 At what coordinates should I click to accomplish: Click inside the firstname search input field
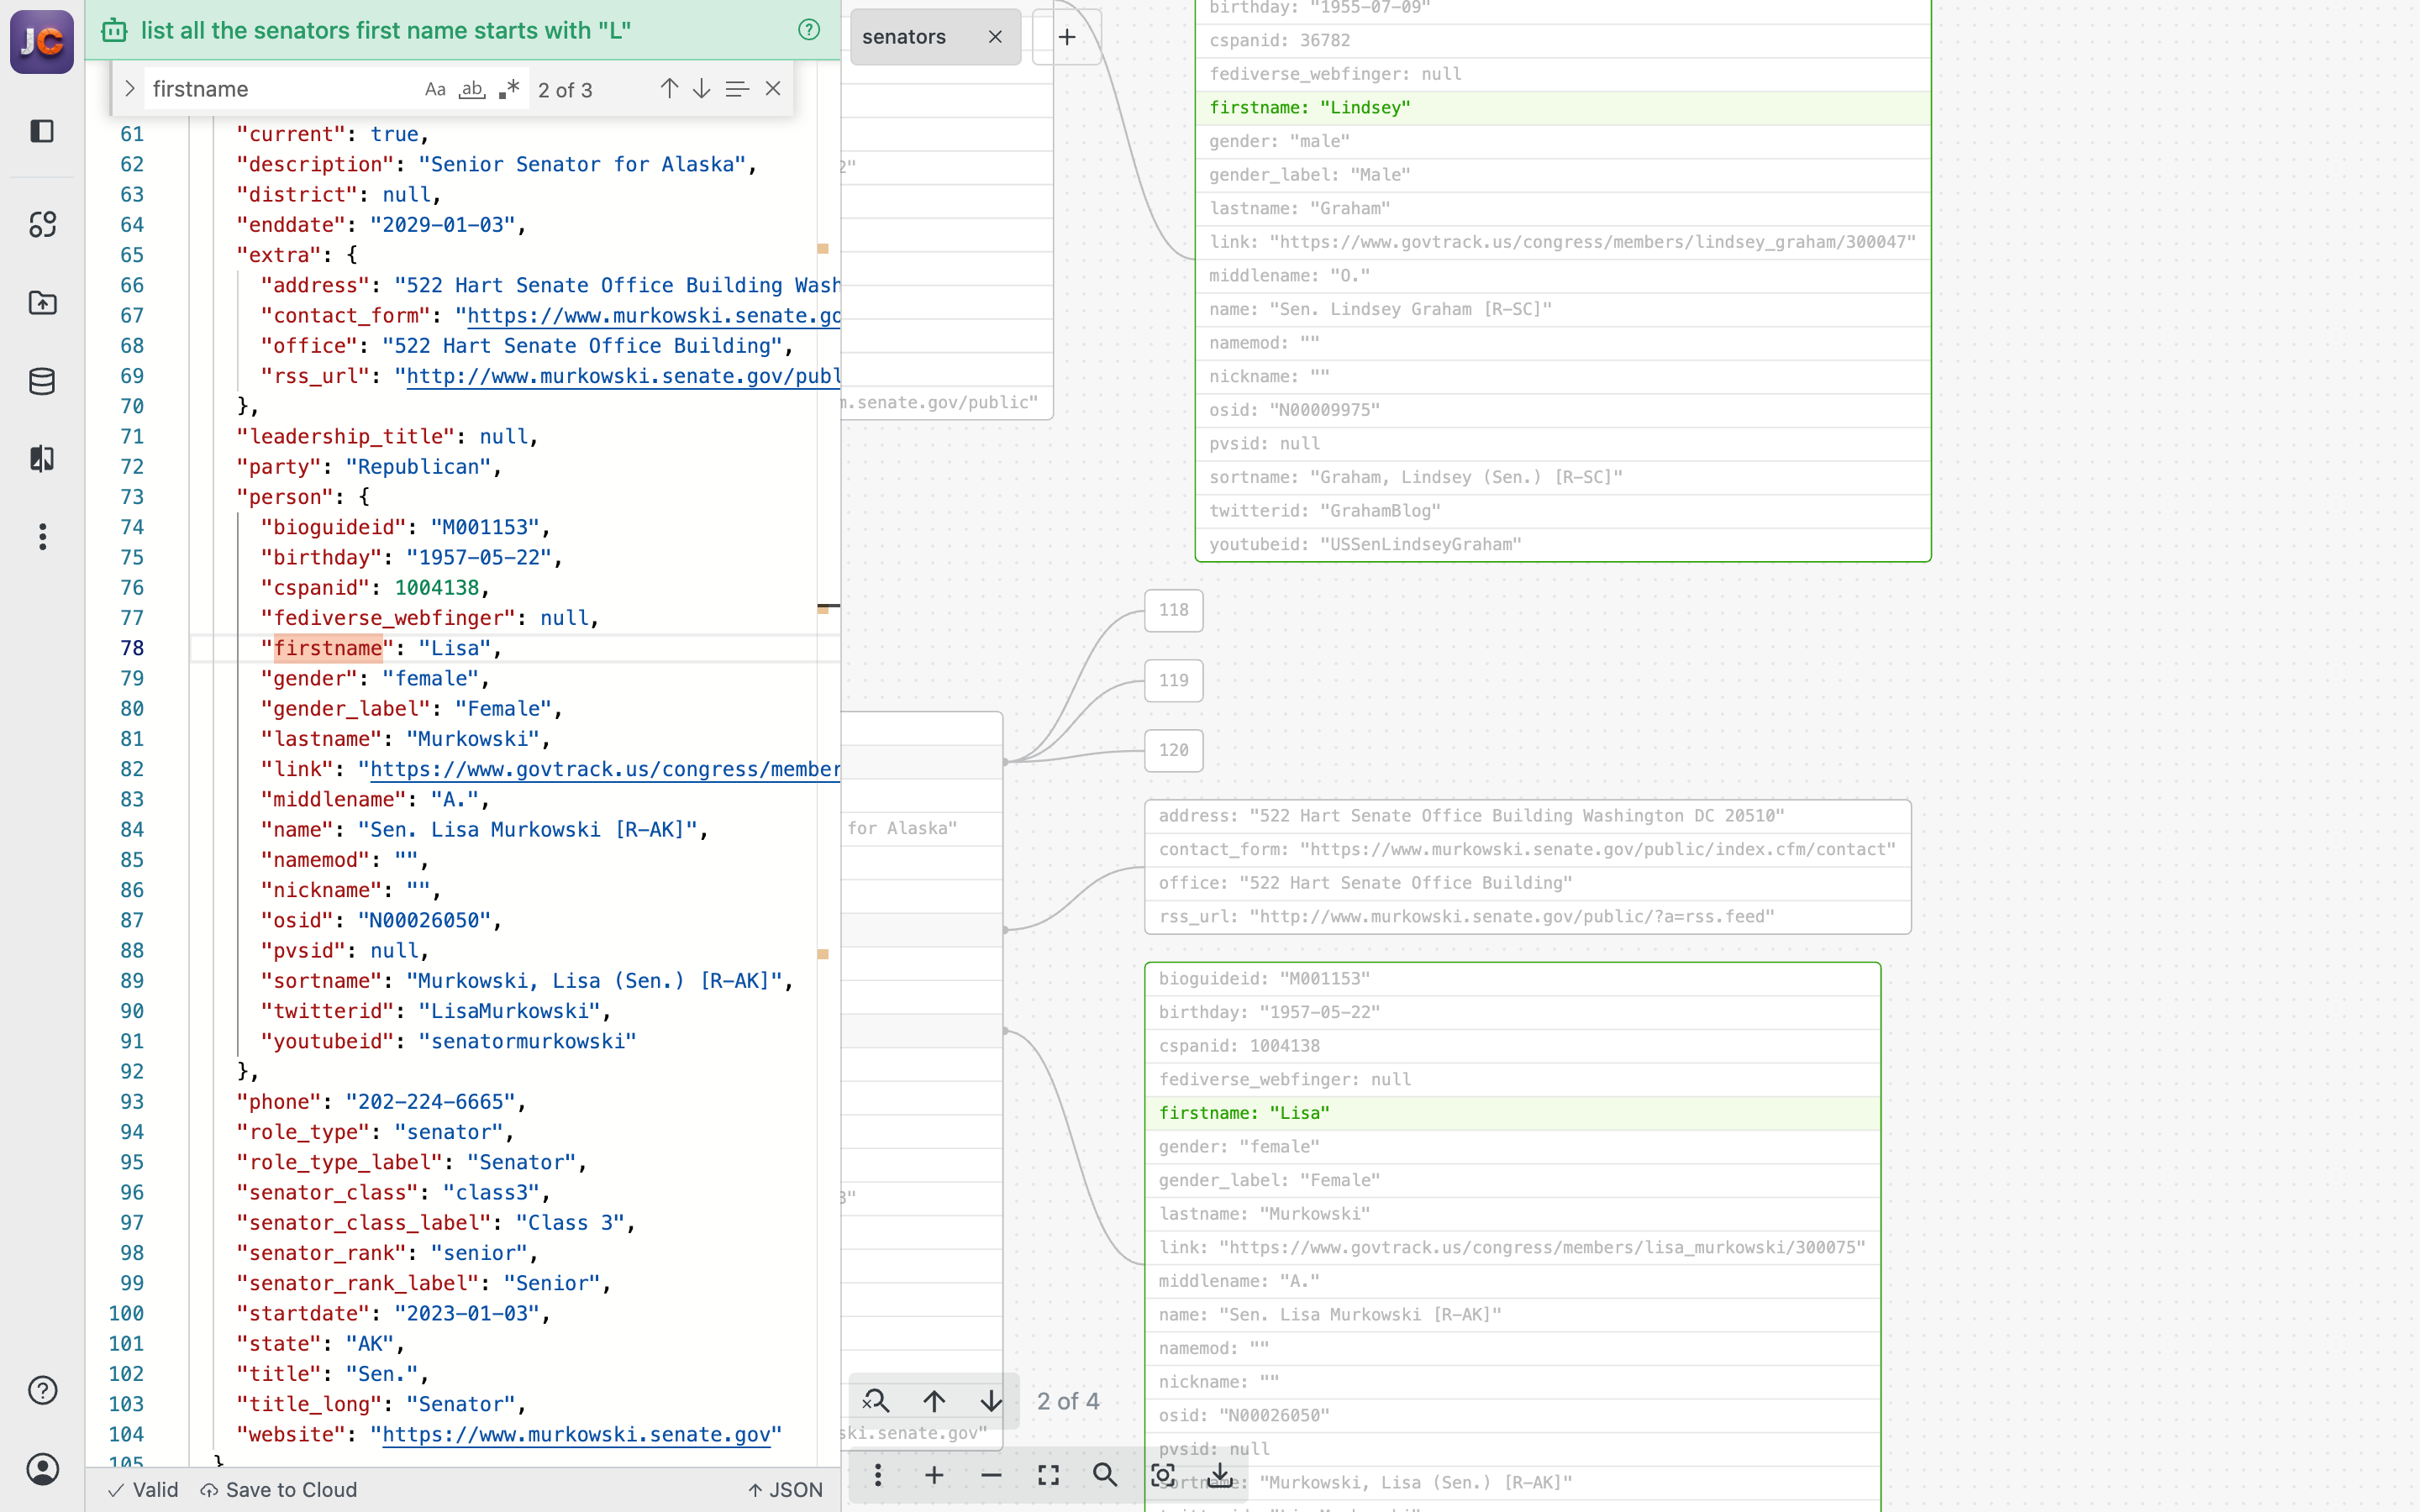(x=280, y=88)
